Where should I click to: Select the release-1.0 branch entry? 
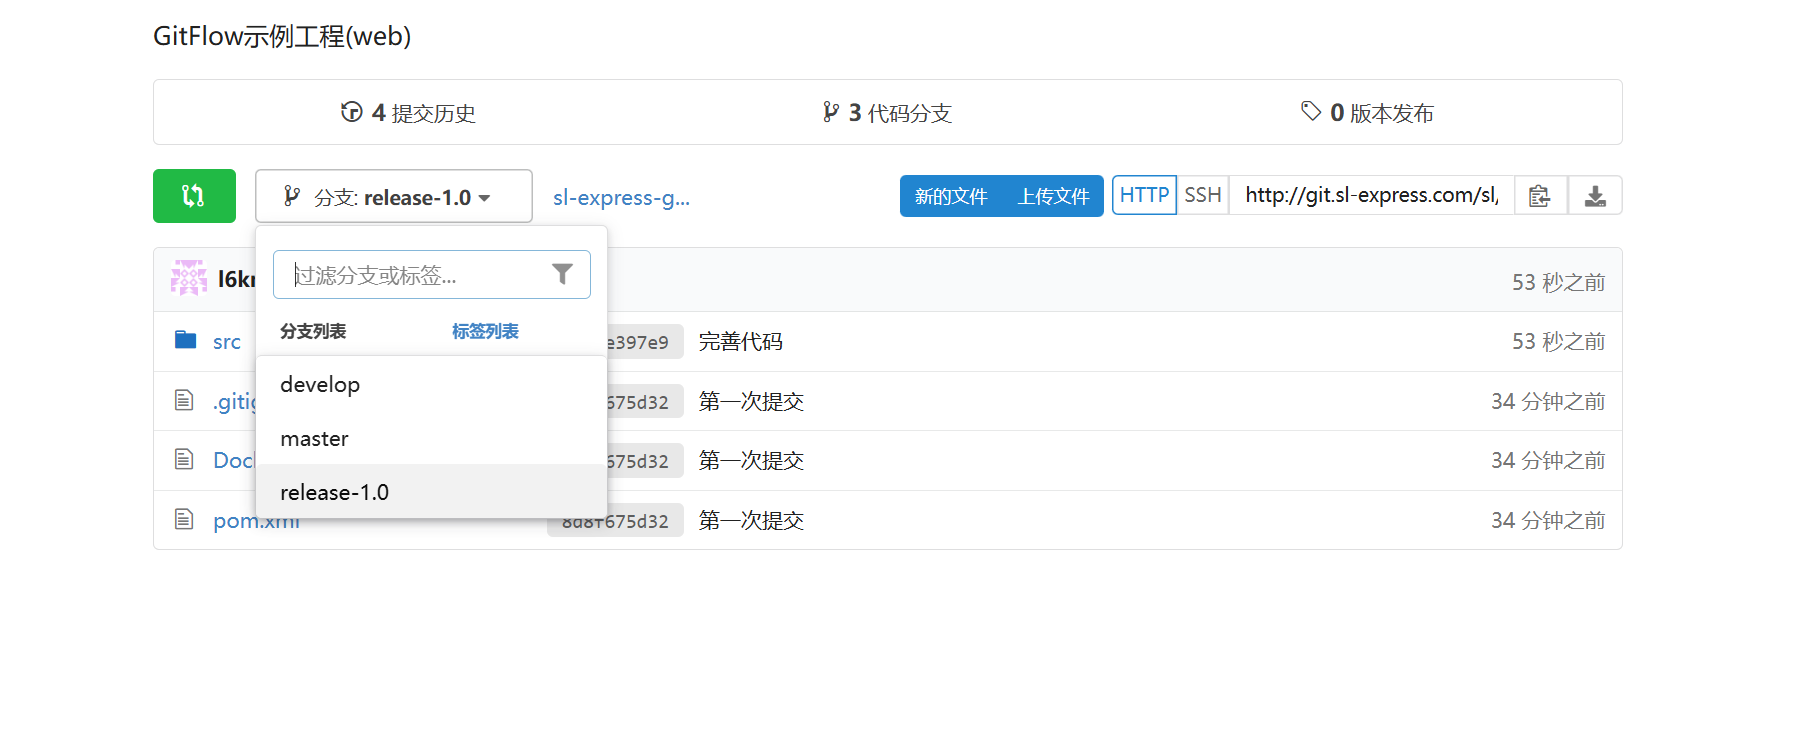click(431, 492)
